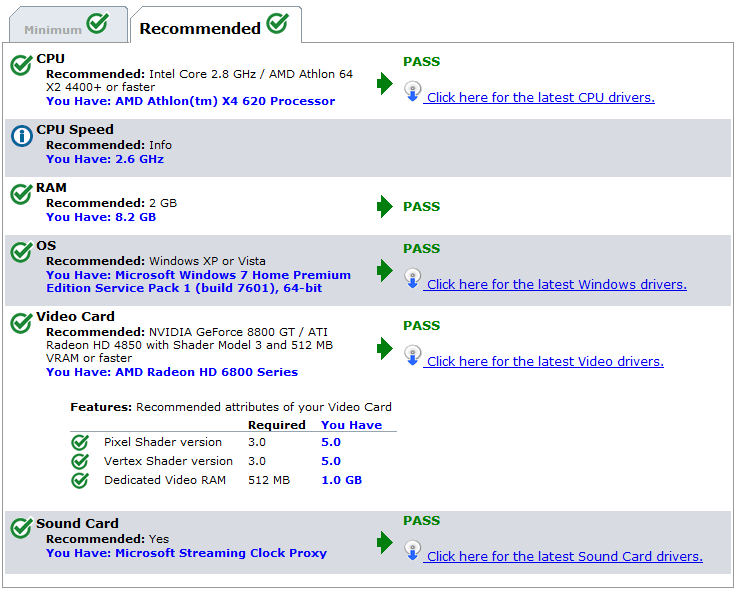Open the latest Windows drivers link

click(555, 284)
